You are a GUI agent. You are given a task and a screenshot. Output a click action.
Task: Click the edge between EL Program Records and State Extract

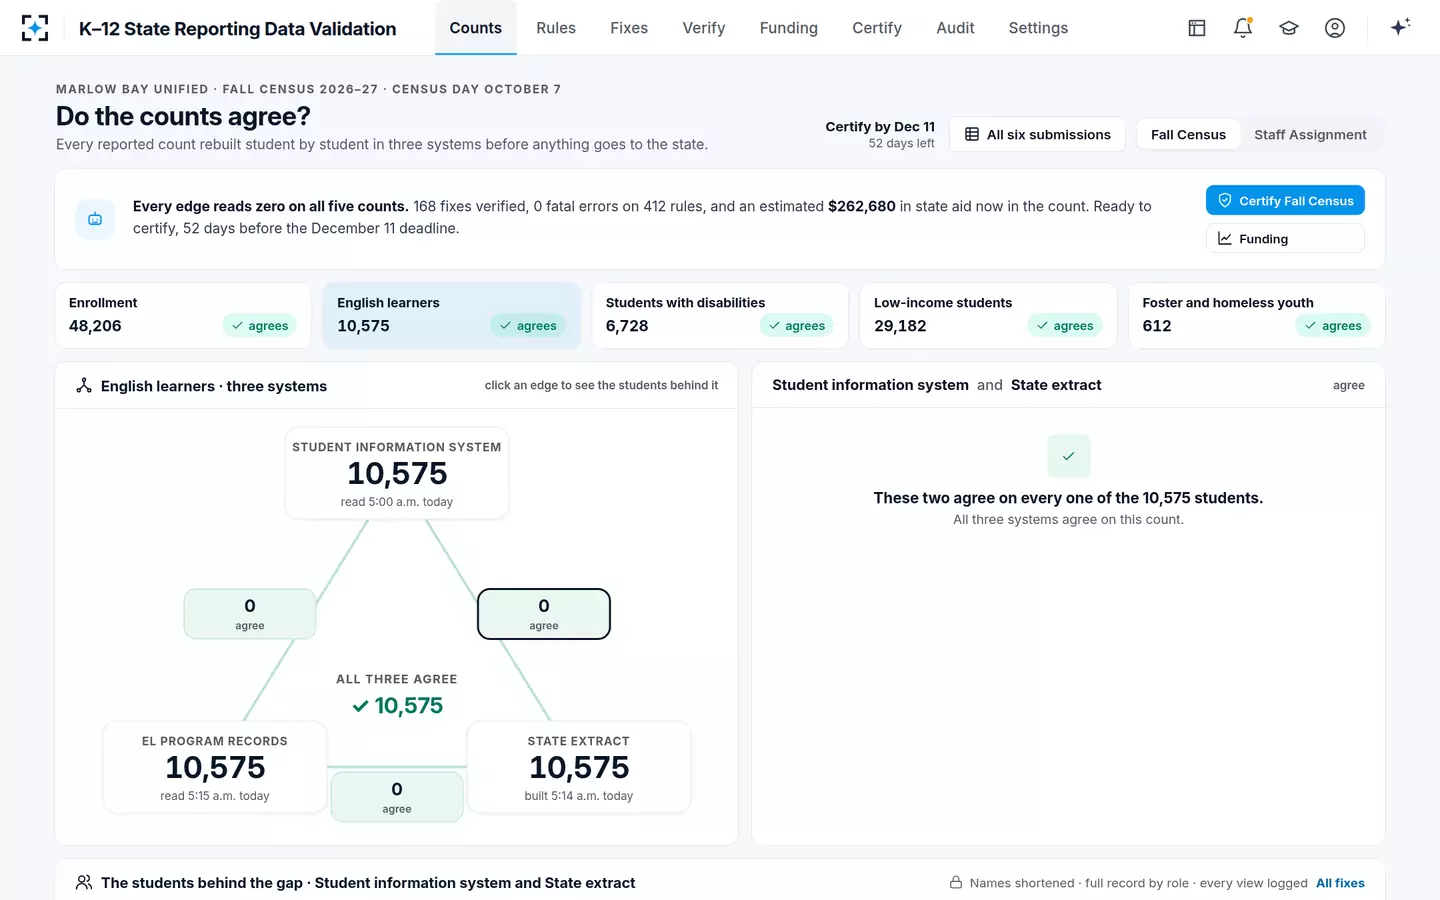click(x=397, y=797)
